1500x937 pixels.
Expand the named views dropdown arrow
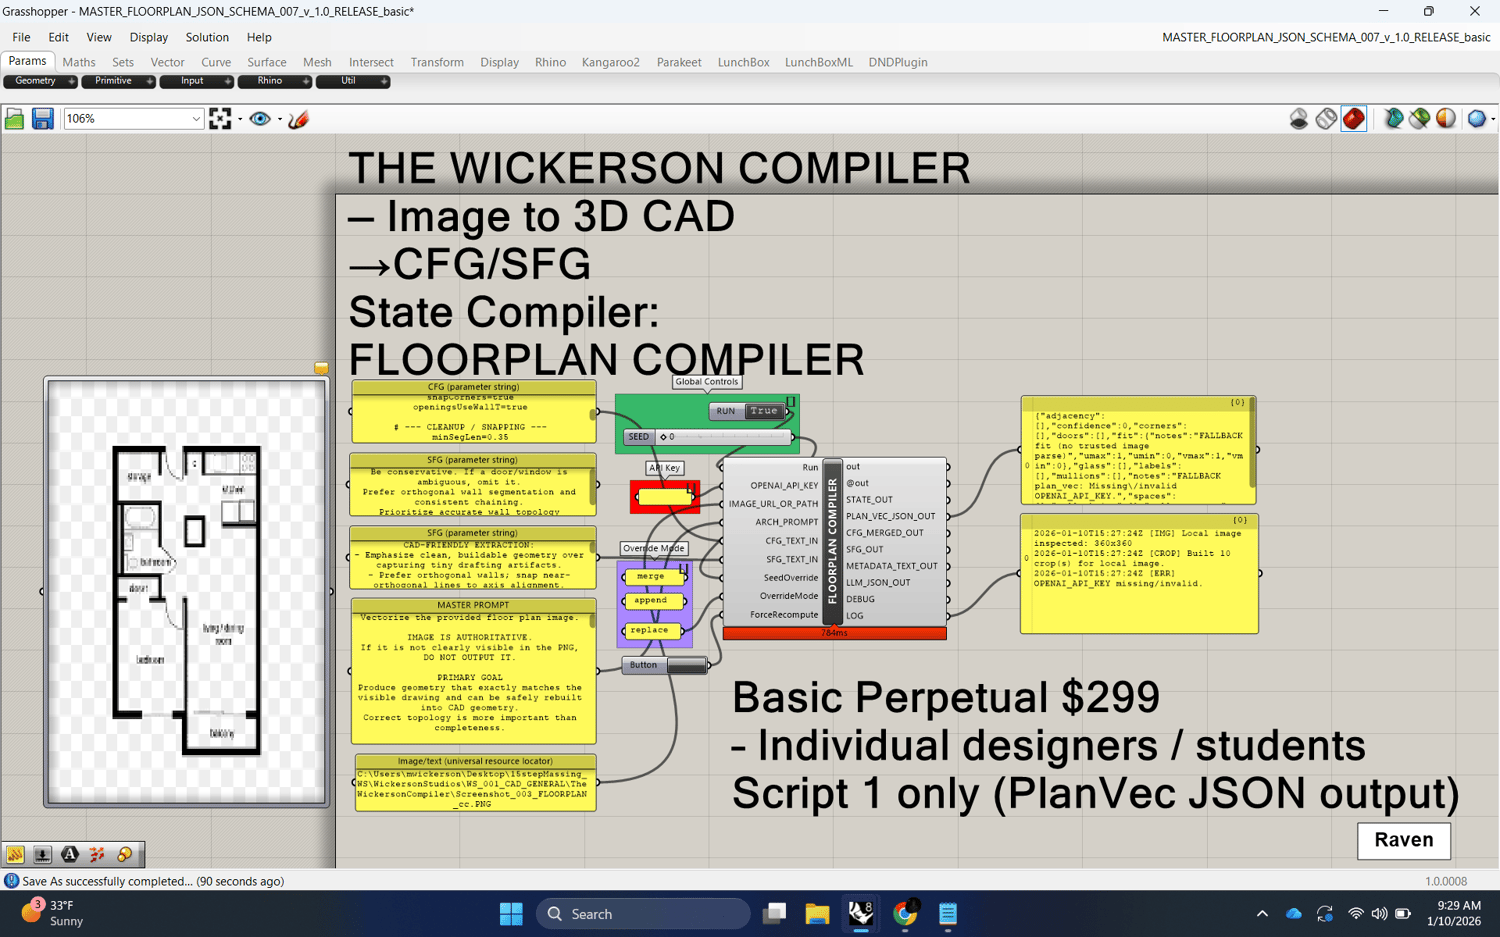pyautogui.click(x=280, y=120)
